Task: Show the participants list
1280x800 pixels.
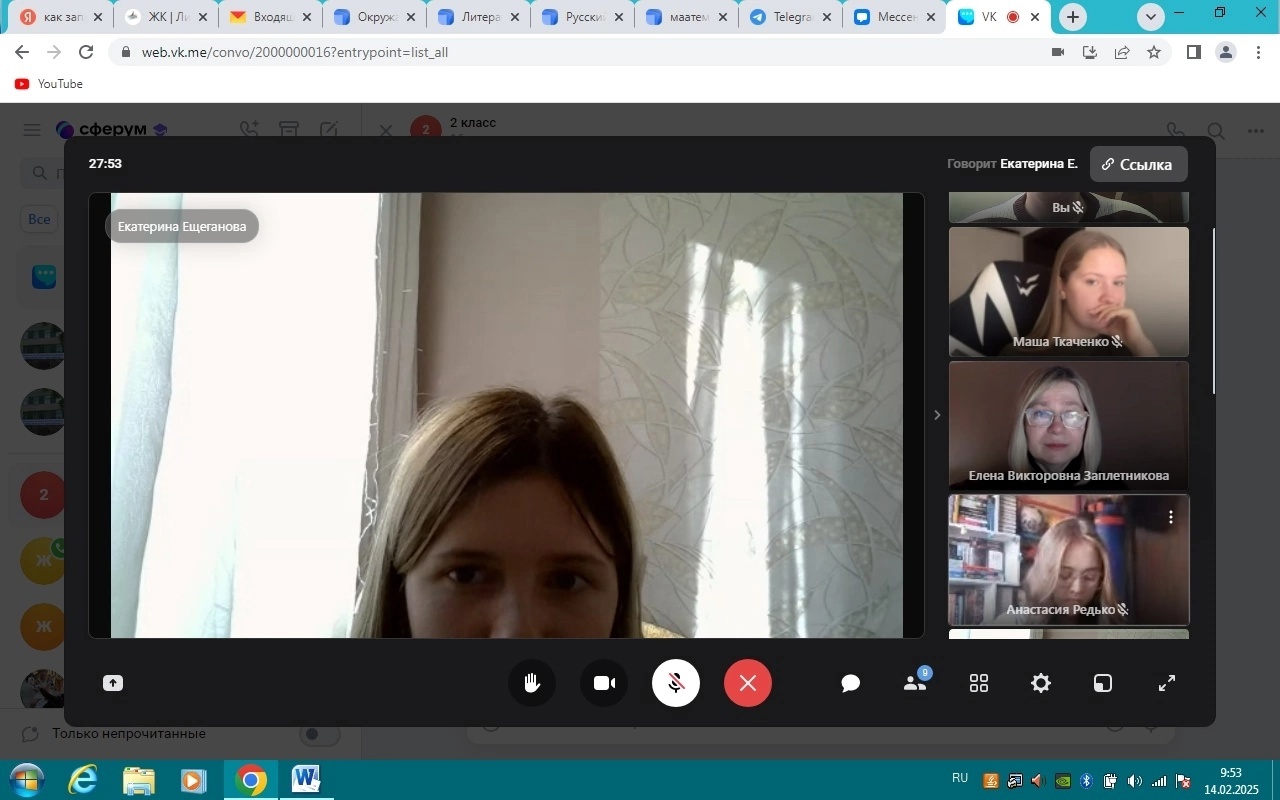Action: pos(915,683)
